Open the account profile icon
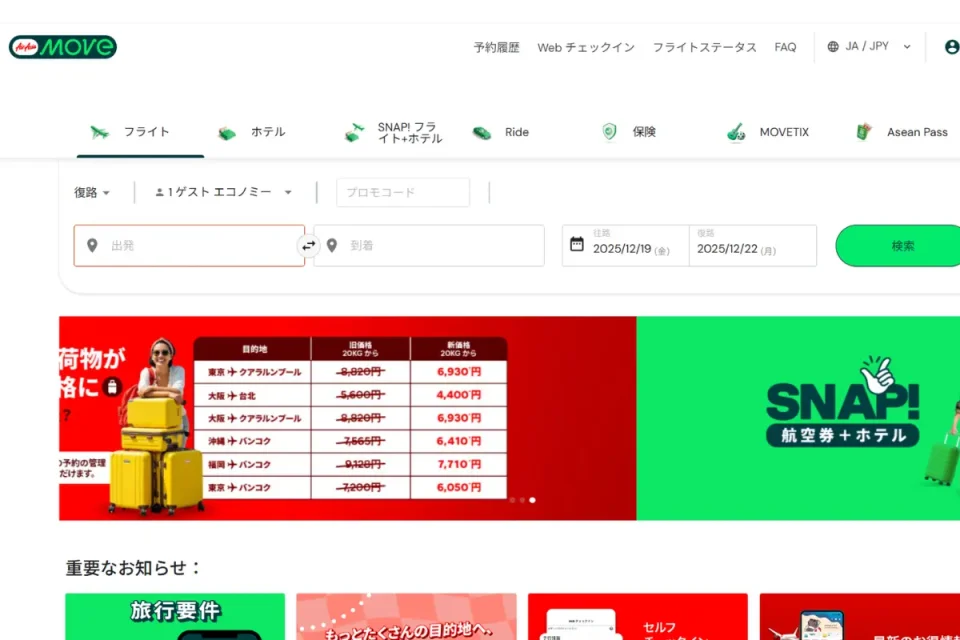The height and width of the screenshot is (640, 960). [951, 46]
